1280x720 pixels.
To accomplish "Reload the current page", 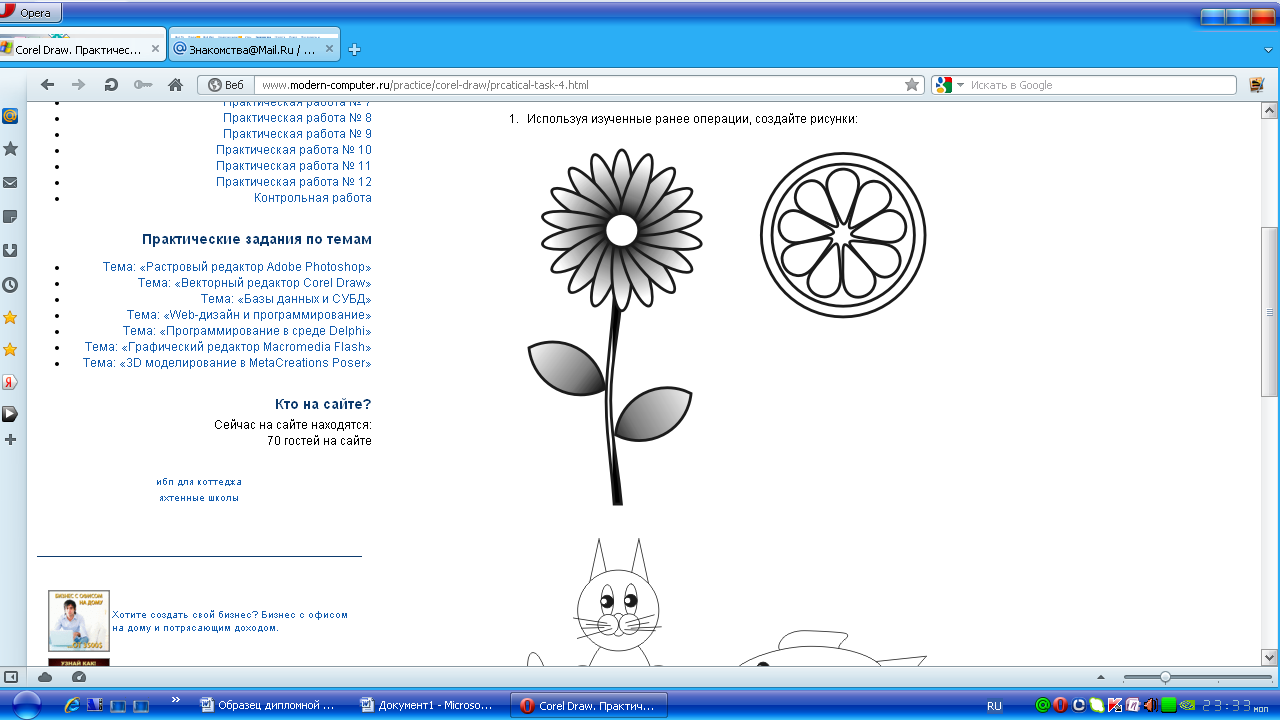I will pyautogui.click(x=111, y=85).
